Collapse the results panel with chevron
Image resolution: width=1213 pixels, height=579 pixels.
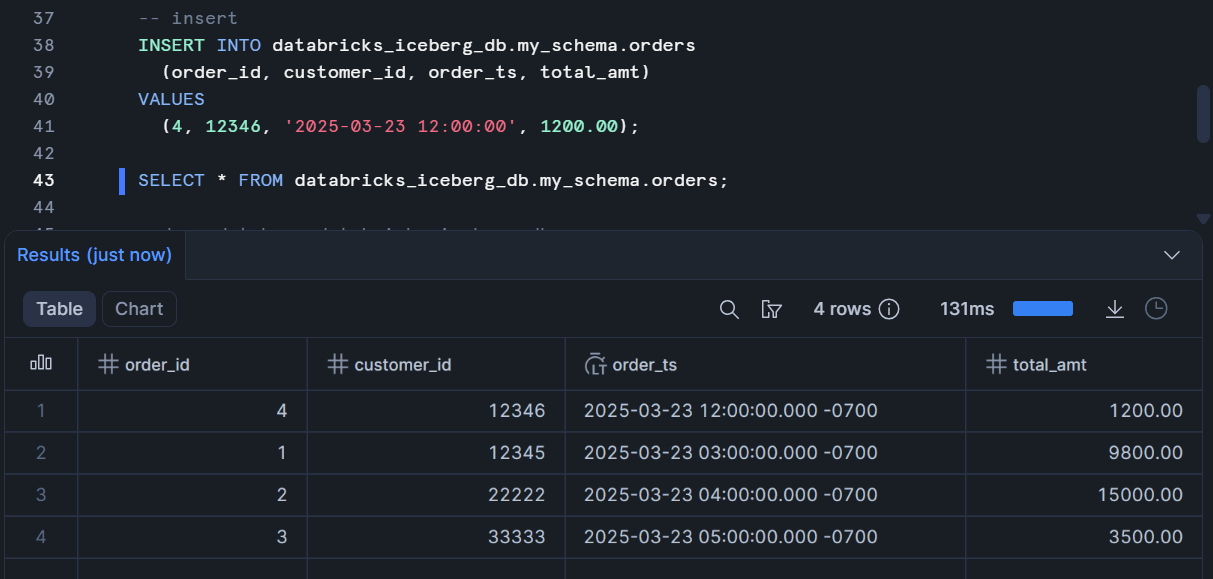[1172, 255]
